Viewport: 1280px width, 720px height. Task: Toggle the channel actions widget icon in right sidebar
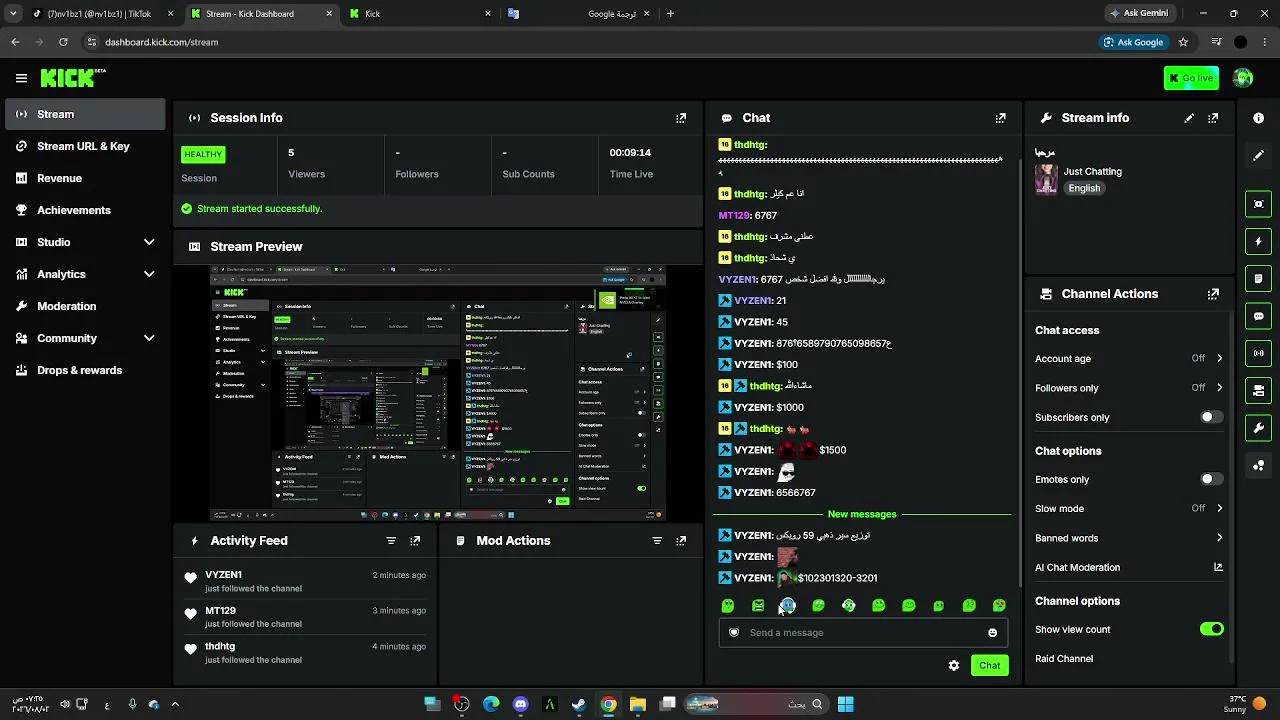coord(1258,391)
